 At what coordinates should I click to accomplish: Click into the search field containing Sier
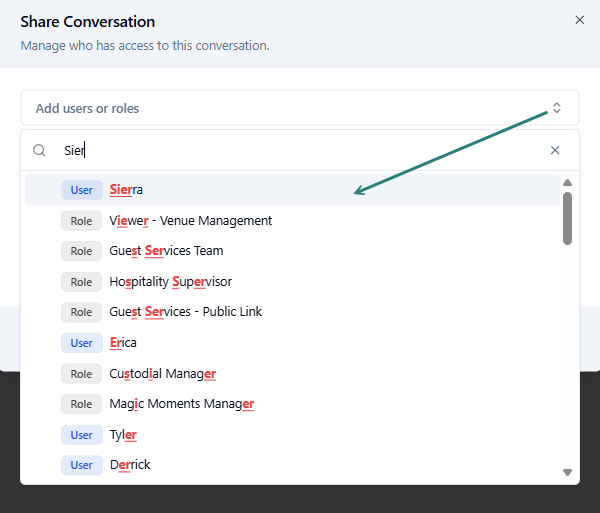pos(300,150)
